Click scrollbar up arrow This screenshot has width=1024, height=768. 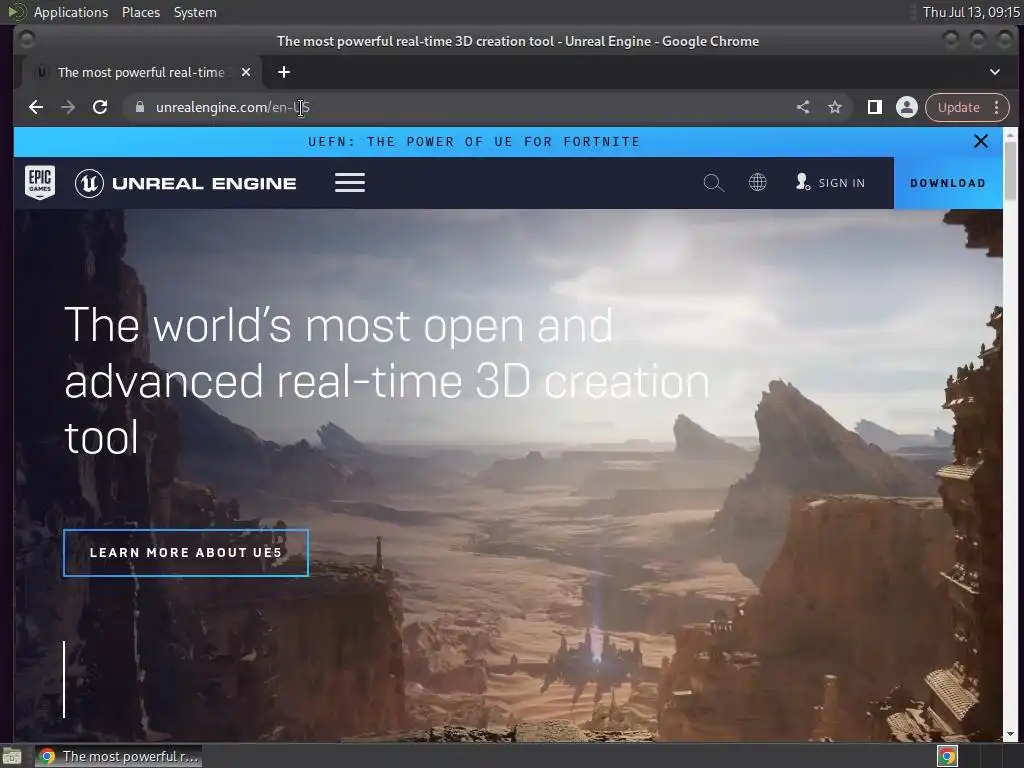(x=1010, y=135)
